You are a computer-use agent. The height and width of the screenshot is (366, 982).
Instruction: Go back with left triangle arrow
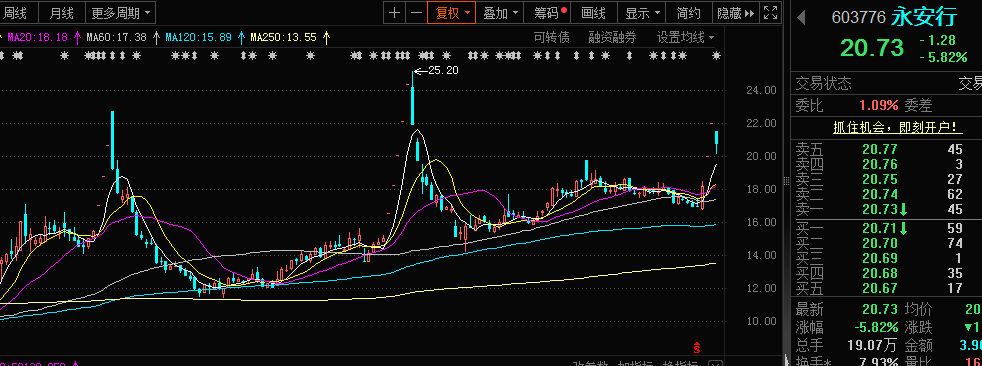(801, 18)
